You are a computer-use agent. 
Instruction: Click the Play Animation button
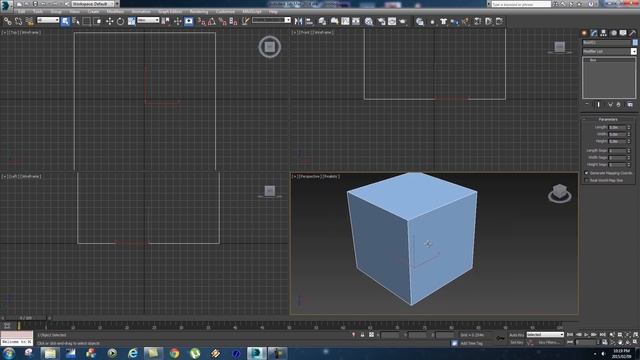click(586, 334)
